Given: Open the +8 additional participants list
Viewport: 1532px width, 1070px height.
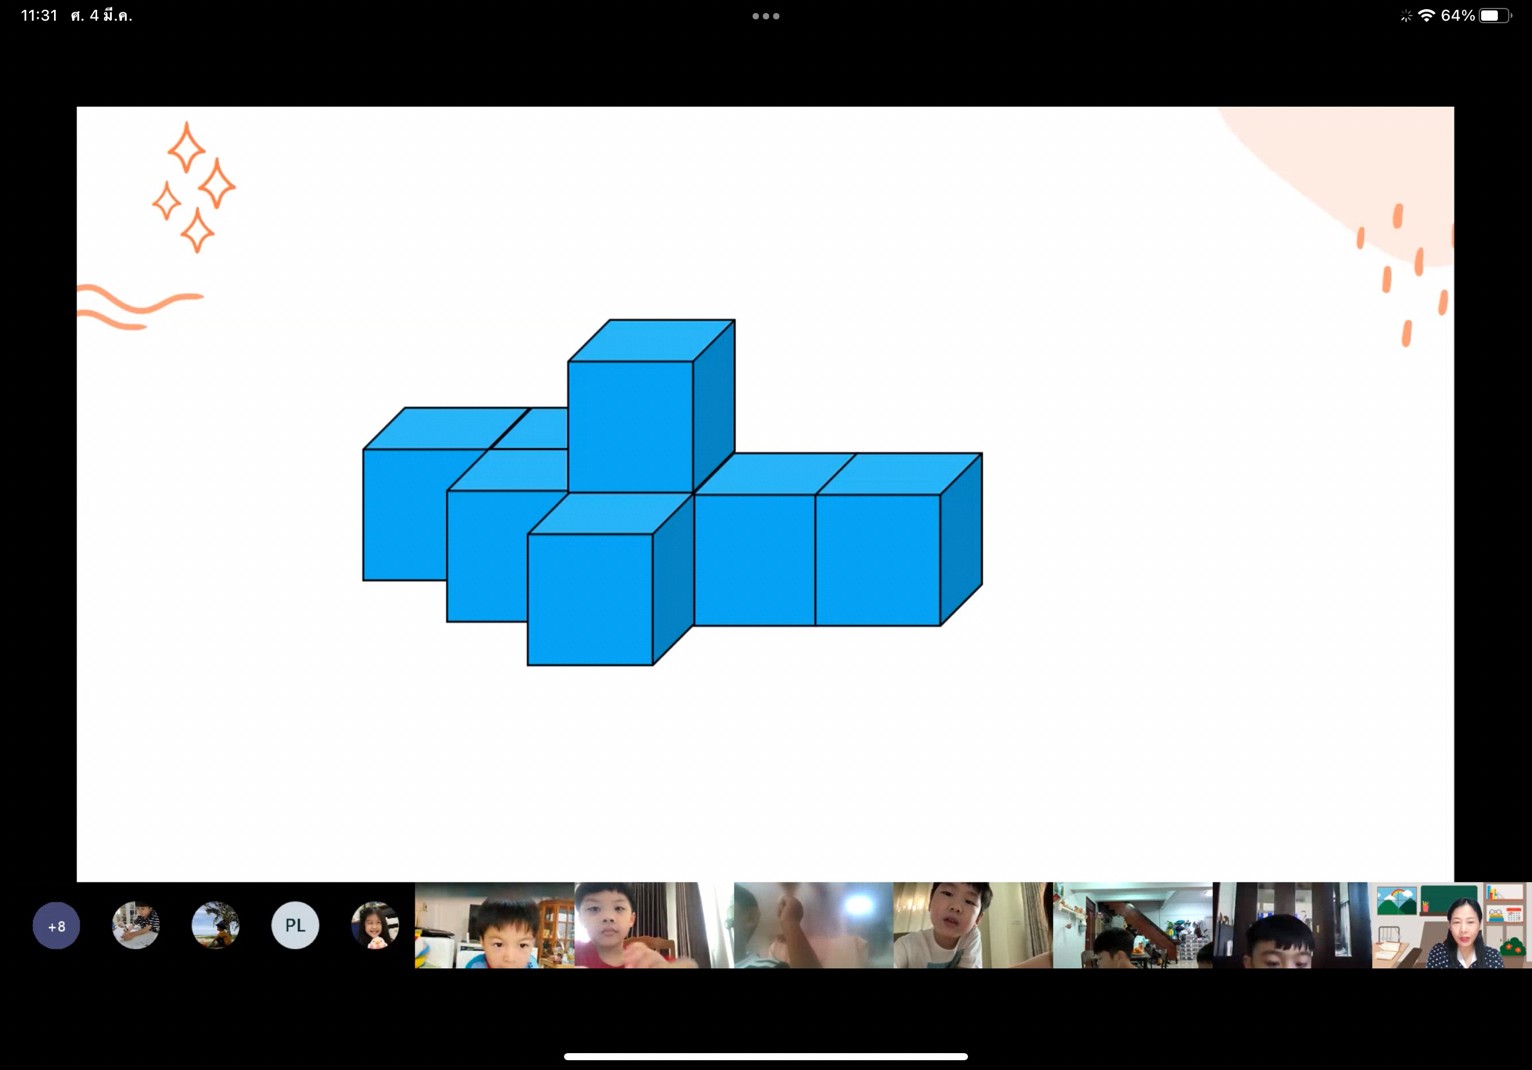Looking at the screenshot, I should click(x=56, y=926).
